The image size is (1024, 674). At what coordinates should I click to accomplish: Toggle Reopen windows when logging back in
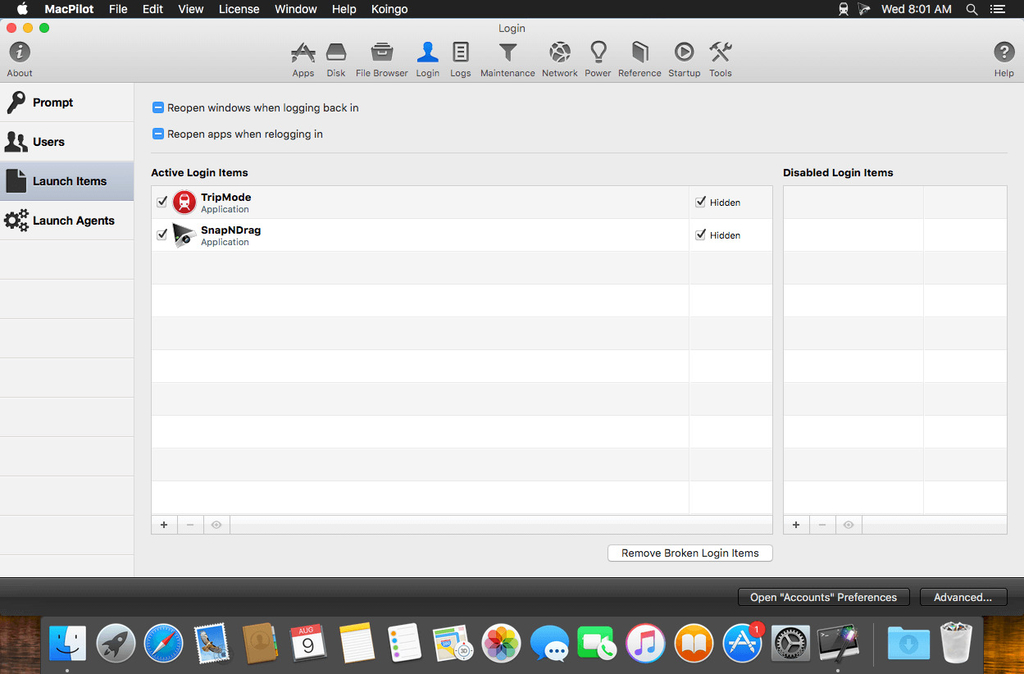pyautogui.click(x=157, y=108)
